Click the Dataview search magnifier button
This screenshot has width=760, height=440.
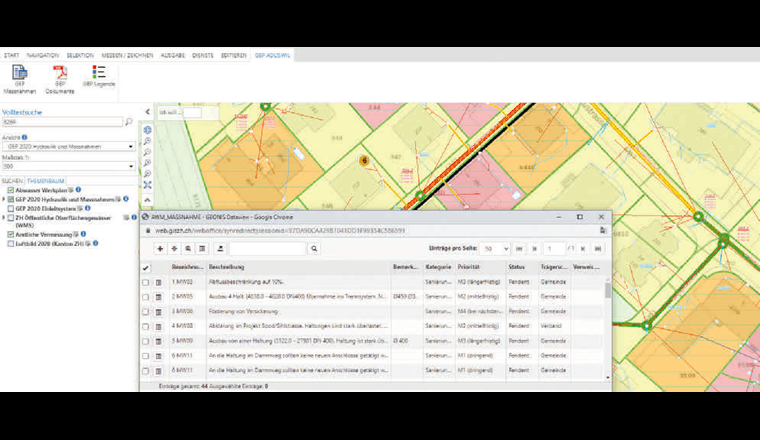pyautogui.click(x=314, y=249)
